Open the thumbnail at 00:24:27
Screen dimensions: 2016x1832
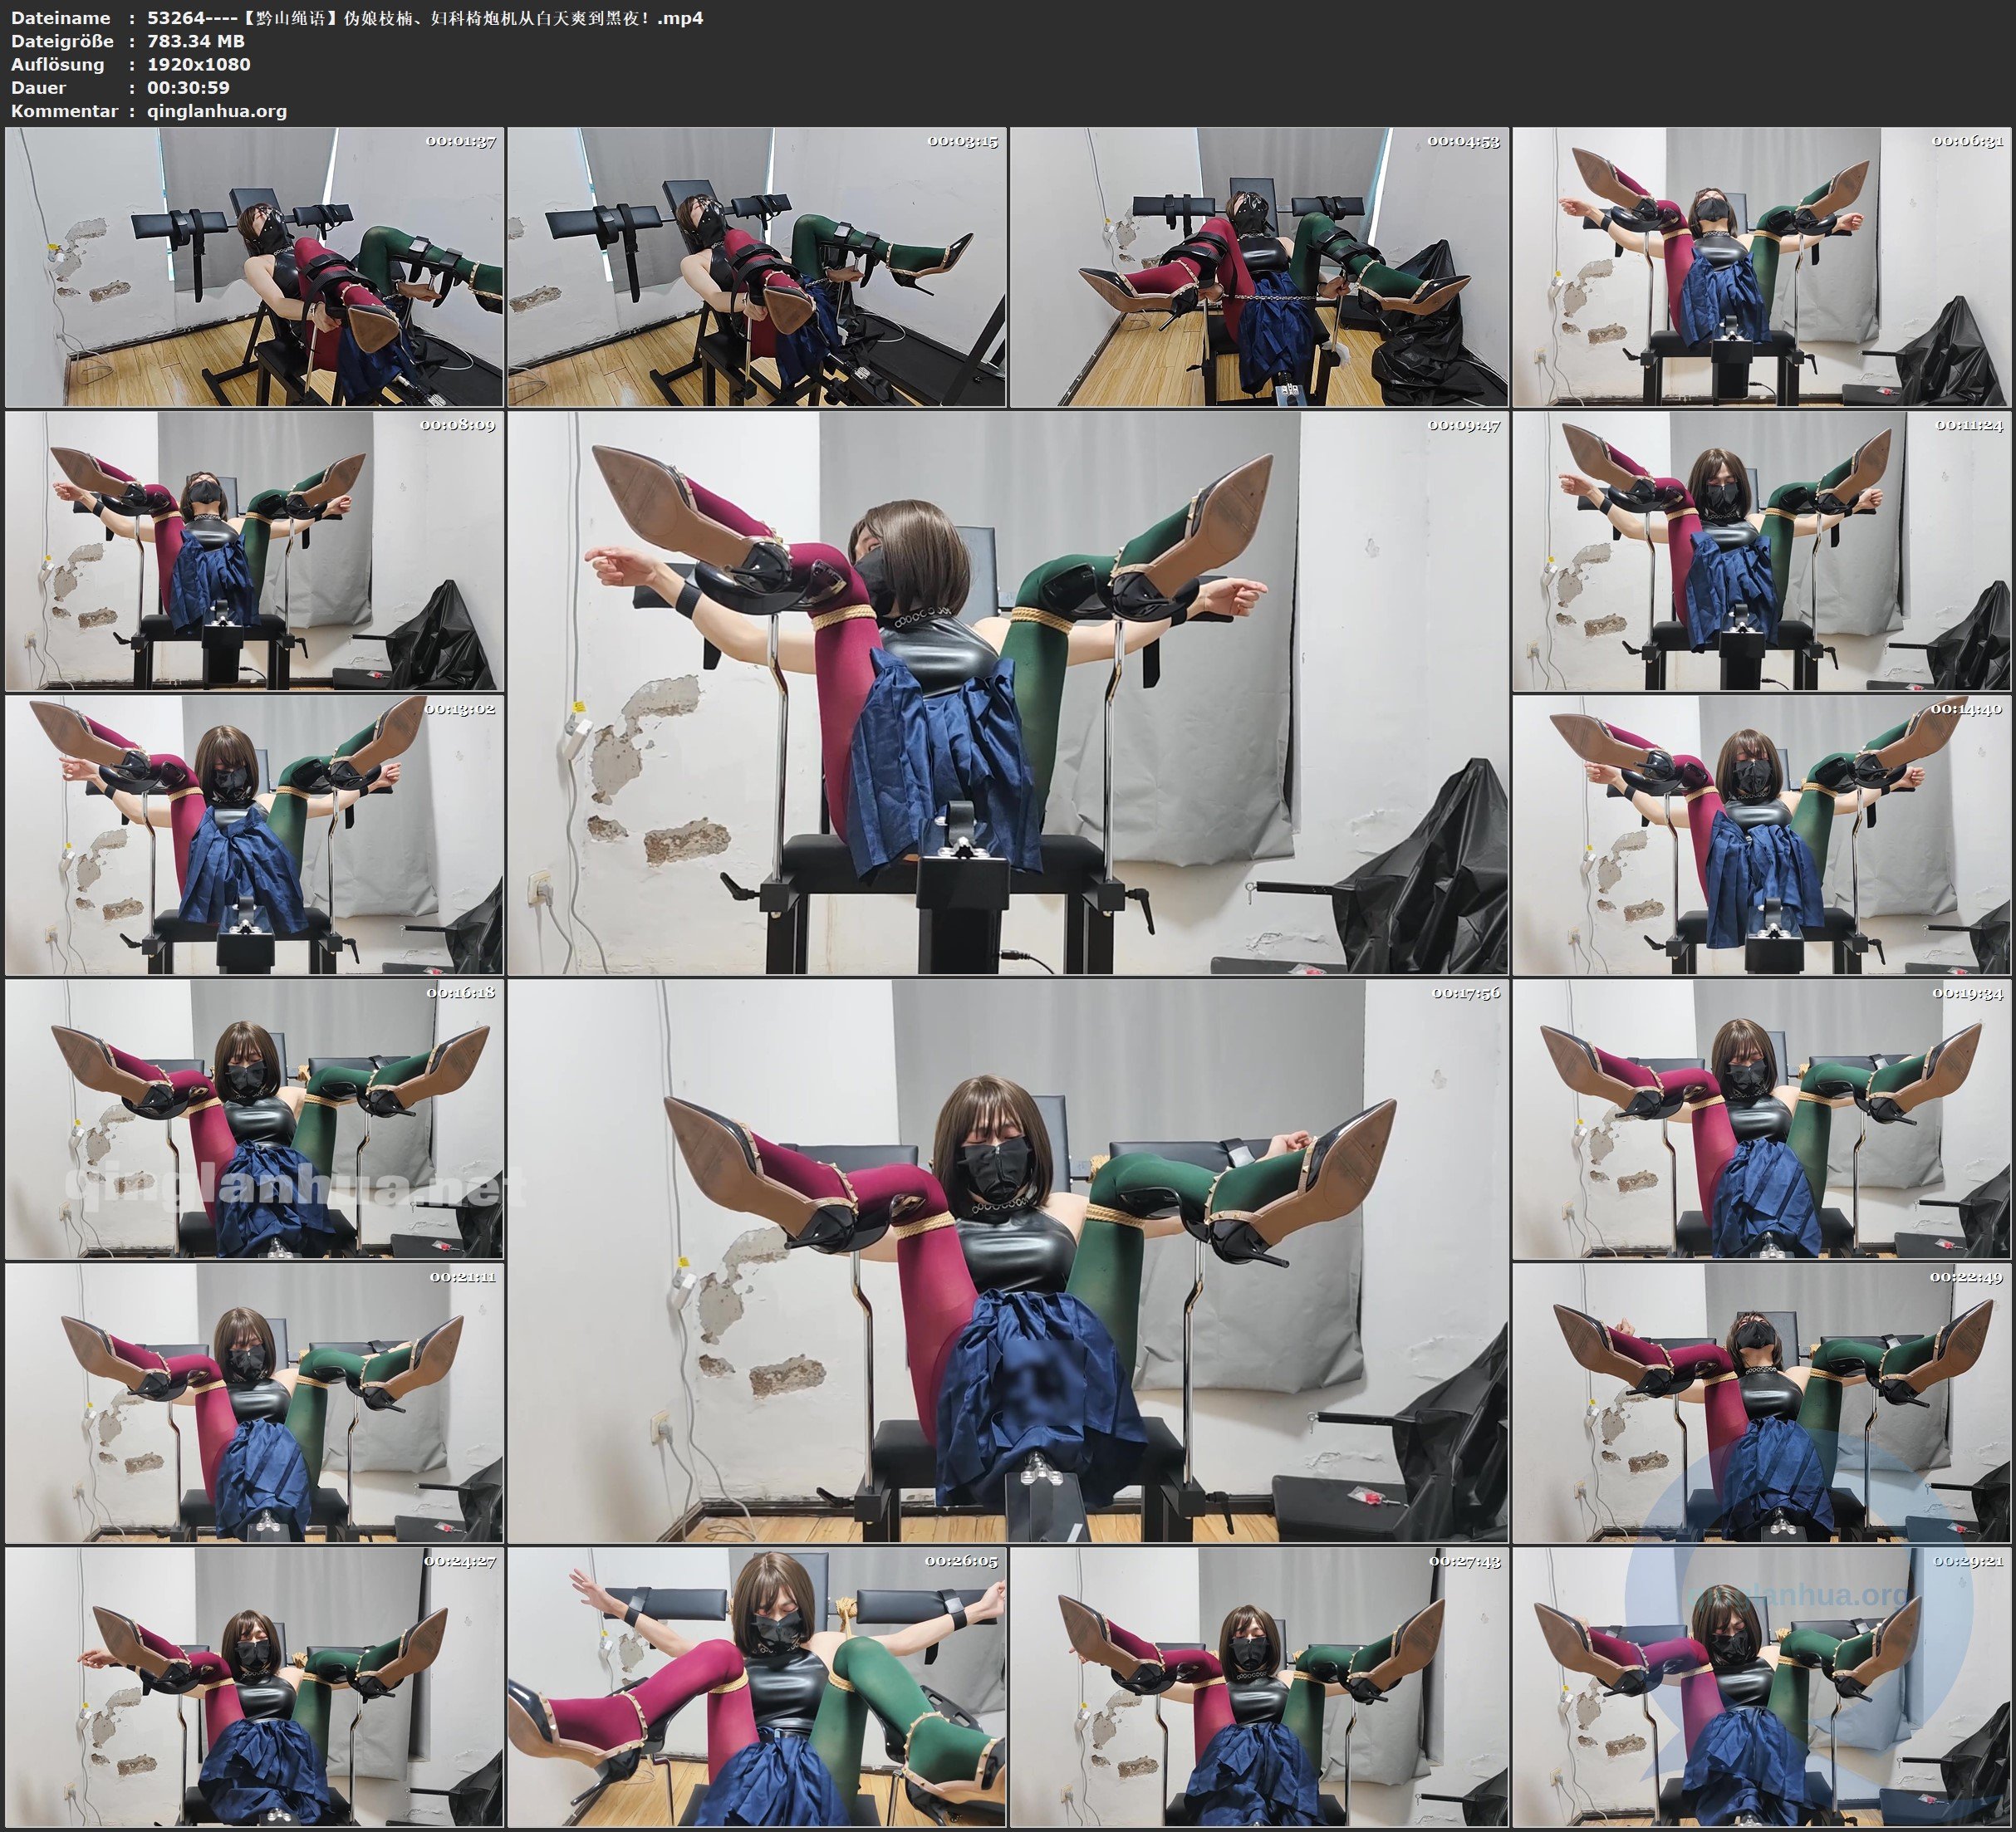point(254,1687)
